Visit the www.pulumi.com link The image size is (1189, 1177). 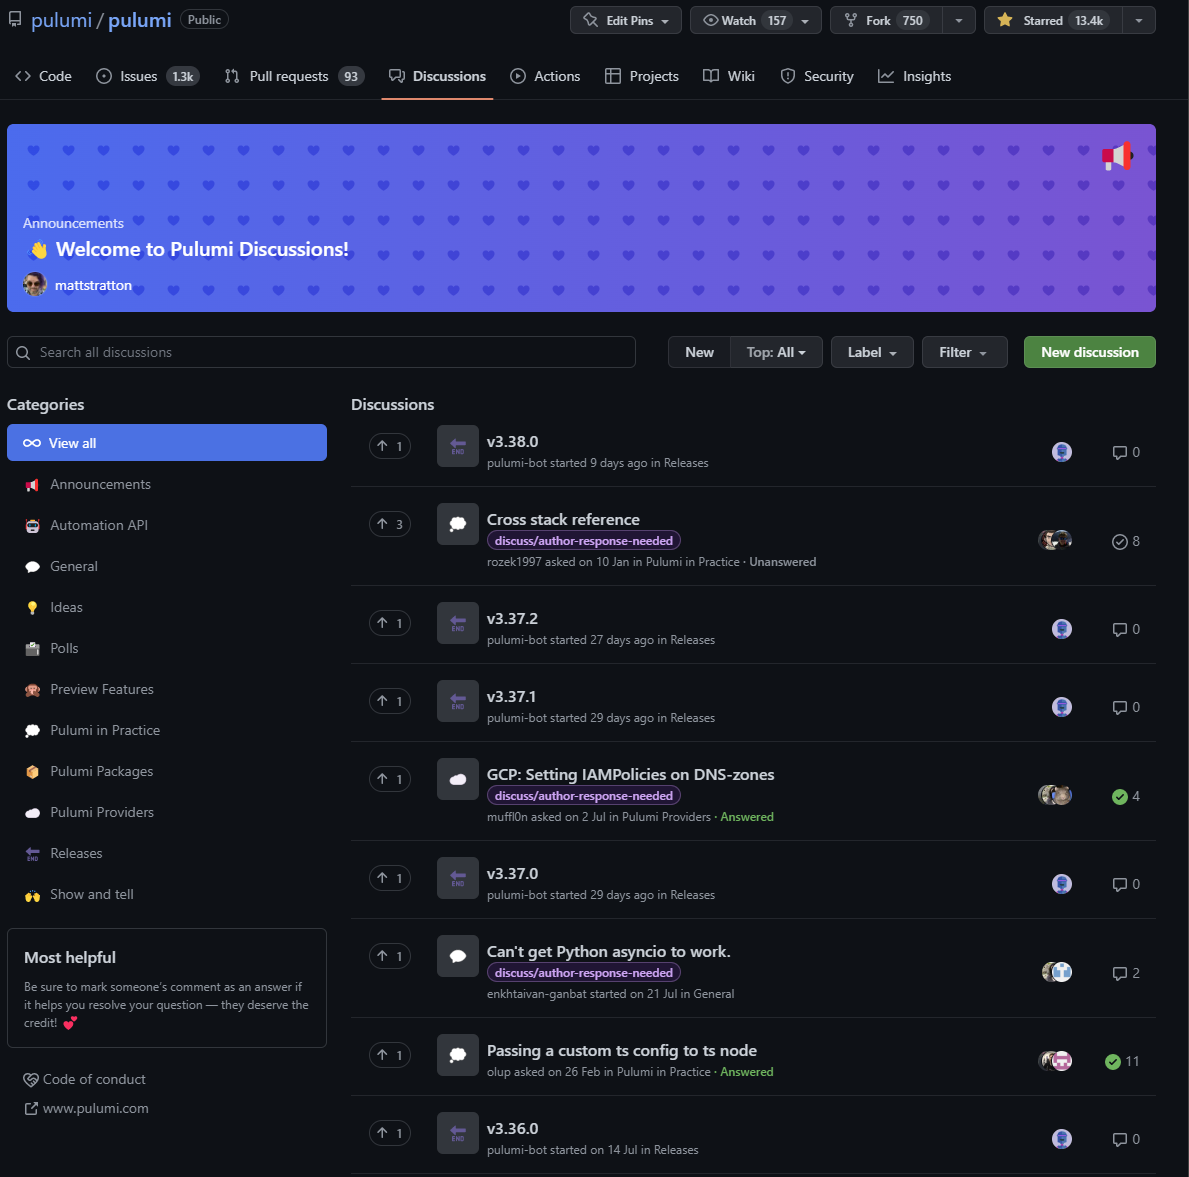(x=95, y=1108)
